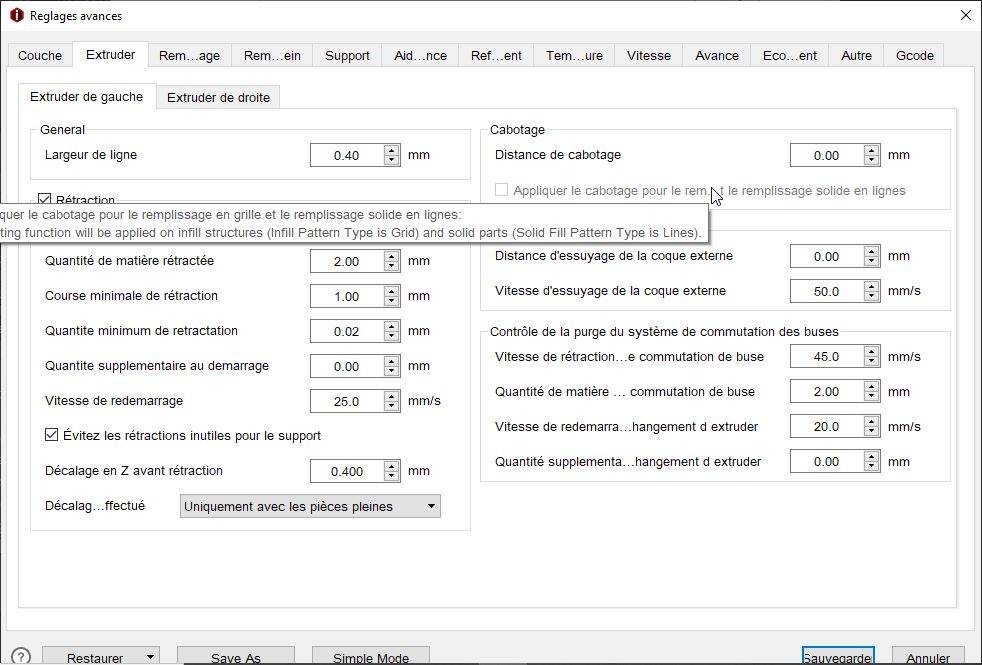Uncheck Évitez les rétractions inutiles pour le support

point(51,435)
